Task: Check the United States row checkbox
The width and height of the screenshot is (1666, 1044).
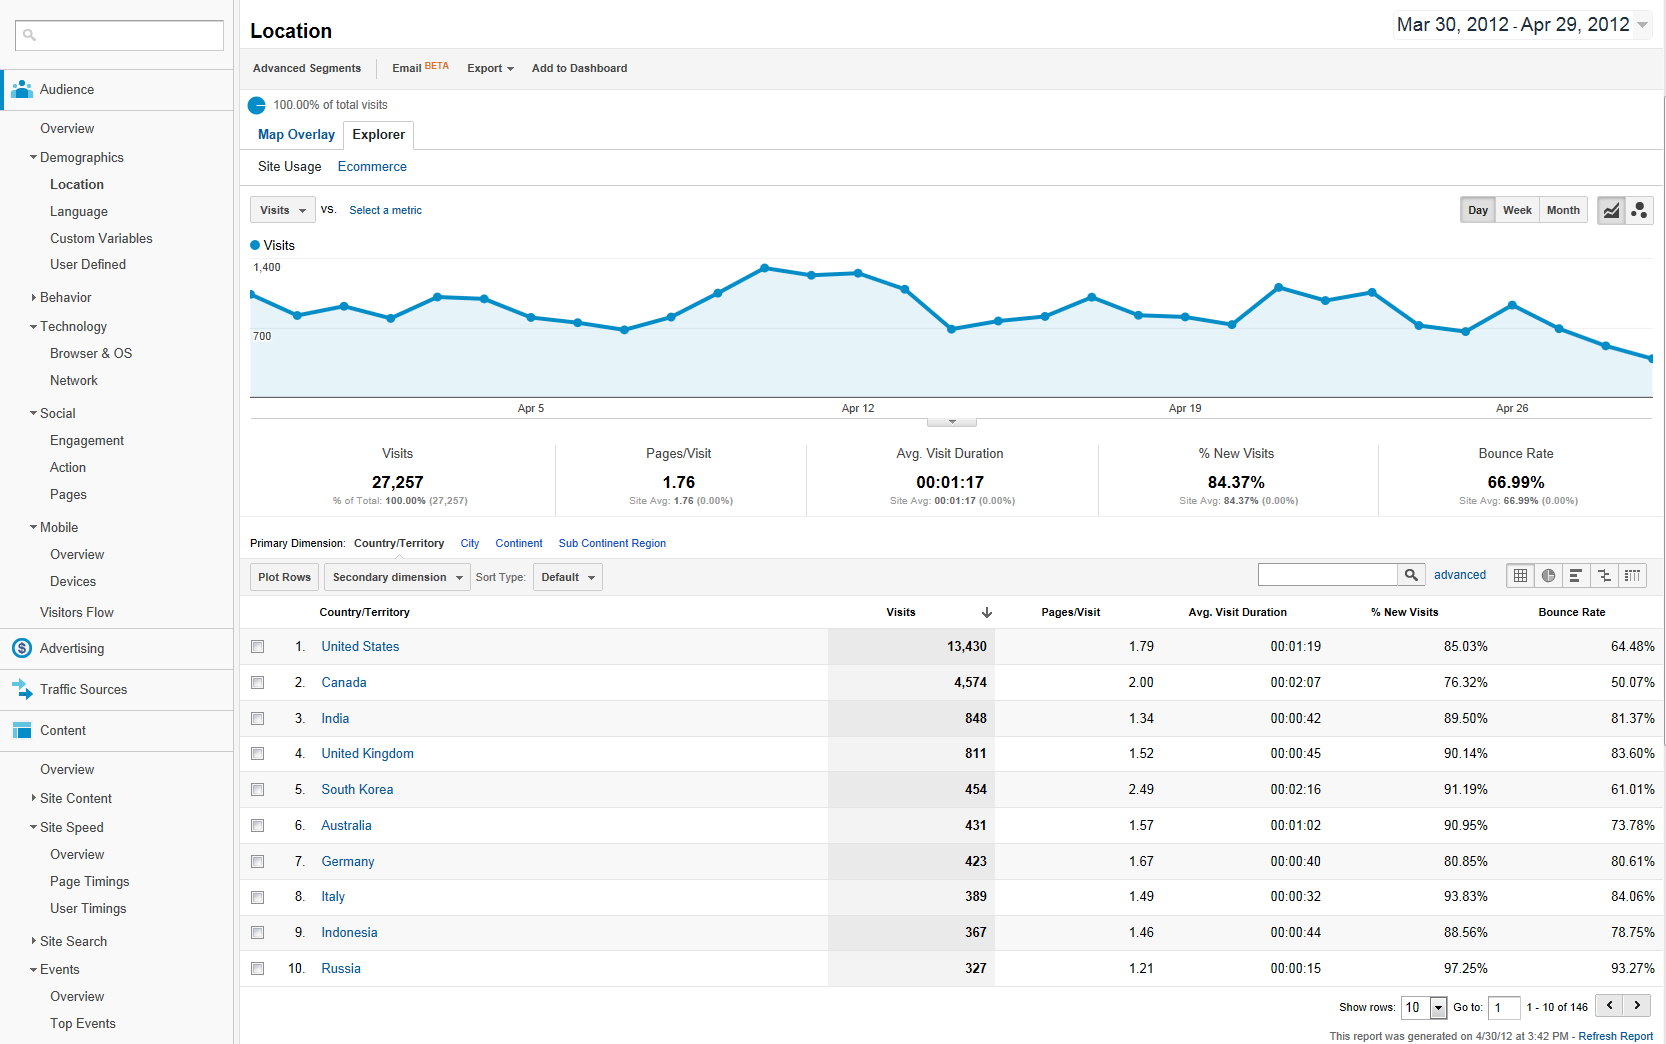Action: [x=258, y=647]
